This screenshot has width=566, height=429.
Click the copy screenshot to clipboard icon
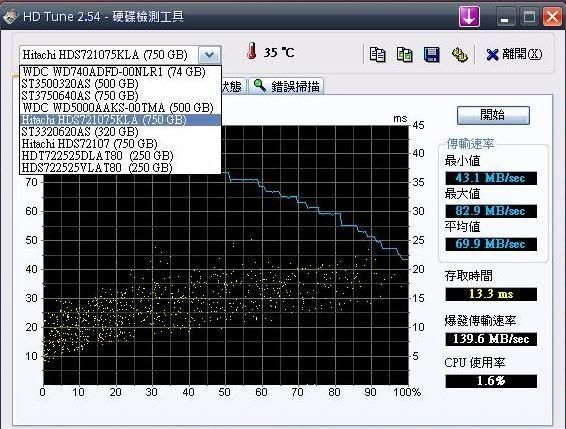[x=404, y=55]
